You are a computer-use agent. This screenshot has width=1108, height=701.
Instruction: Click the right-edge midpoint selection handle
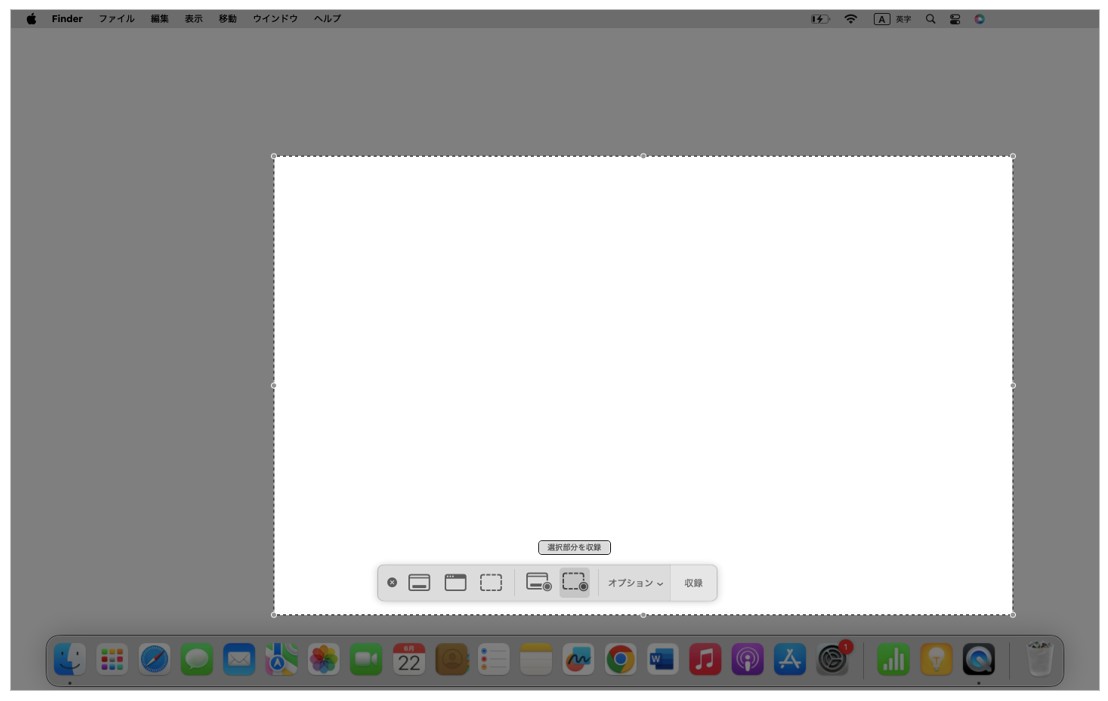(1013, 386)
